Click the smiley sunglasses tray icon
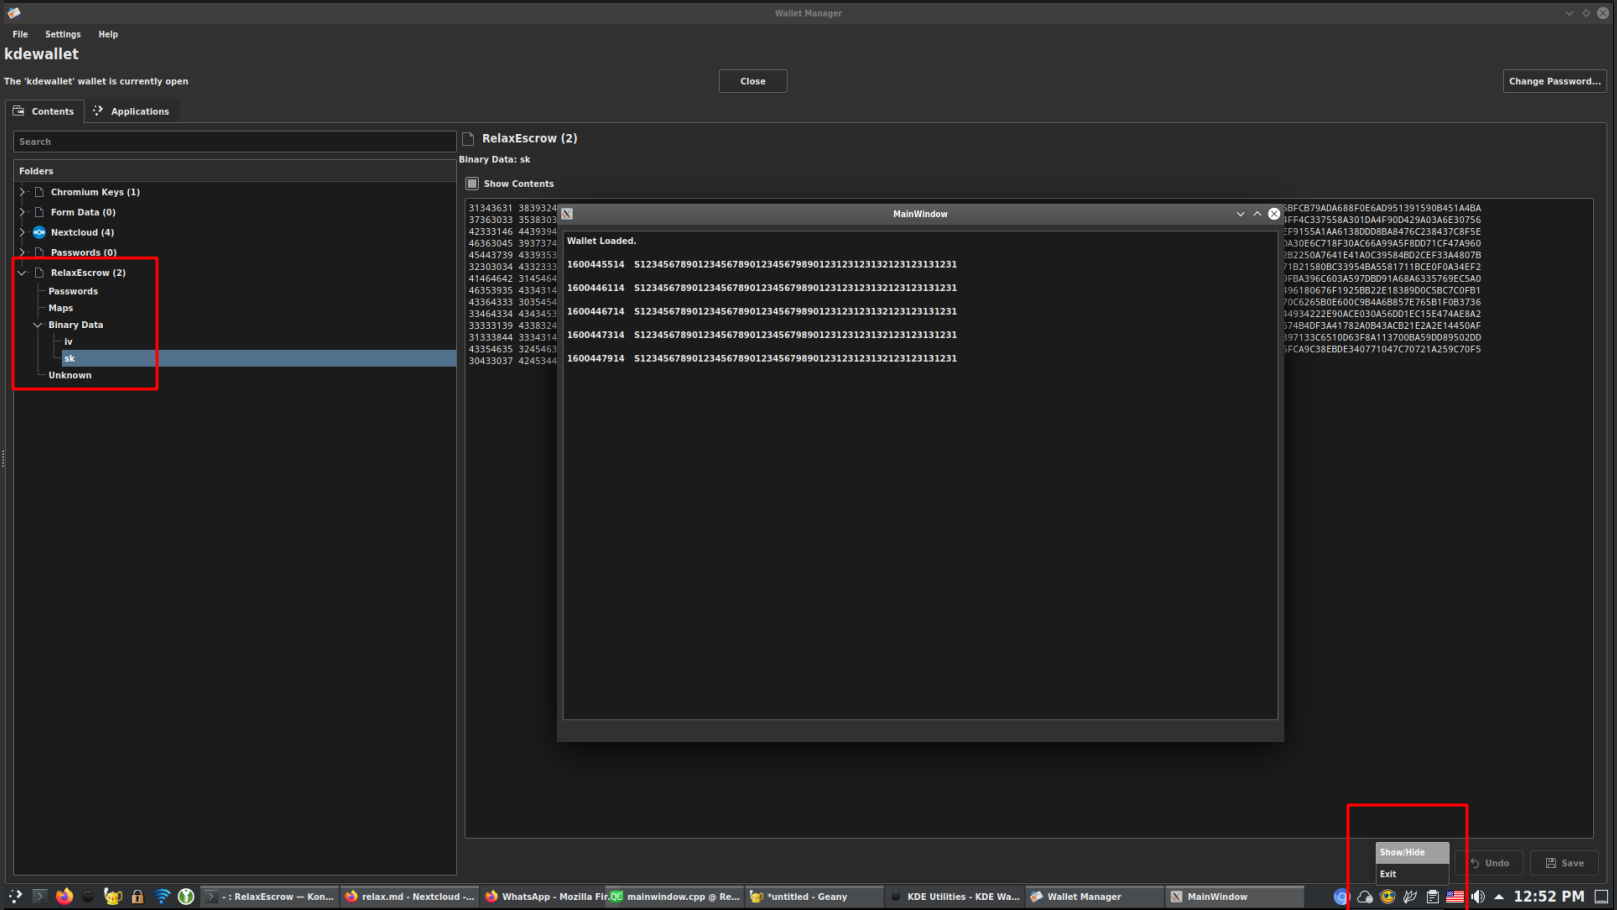Image resolution: width=1617 pixels, height=910 pixels. tap(1388, 897)
